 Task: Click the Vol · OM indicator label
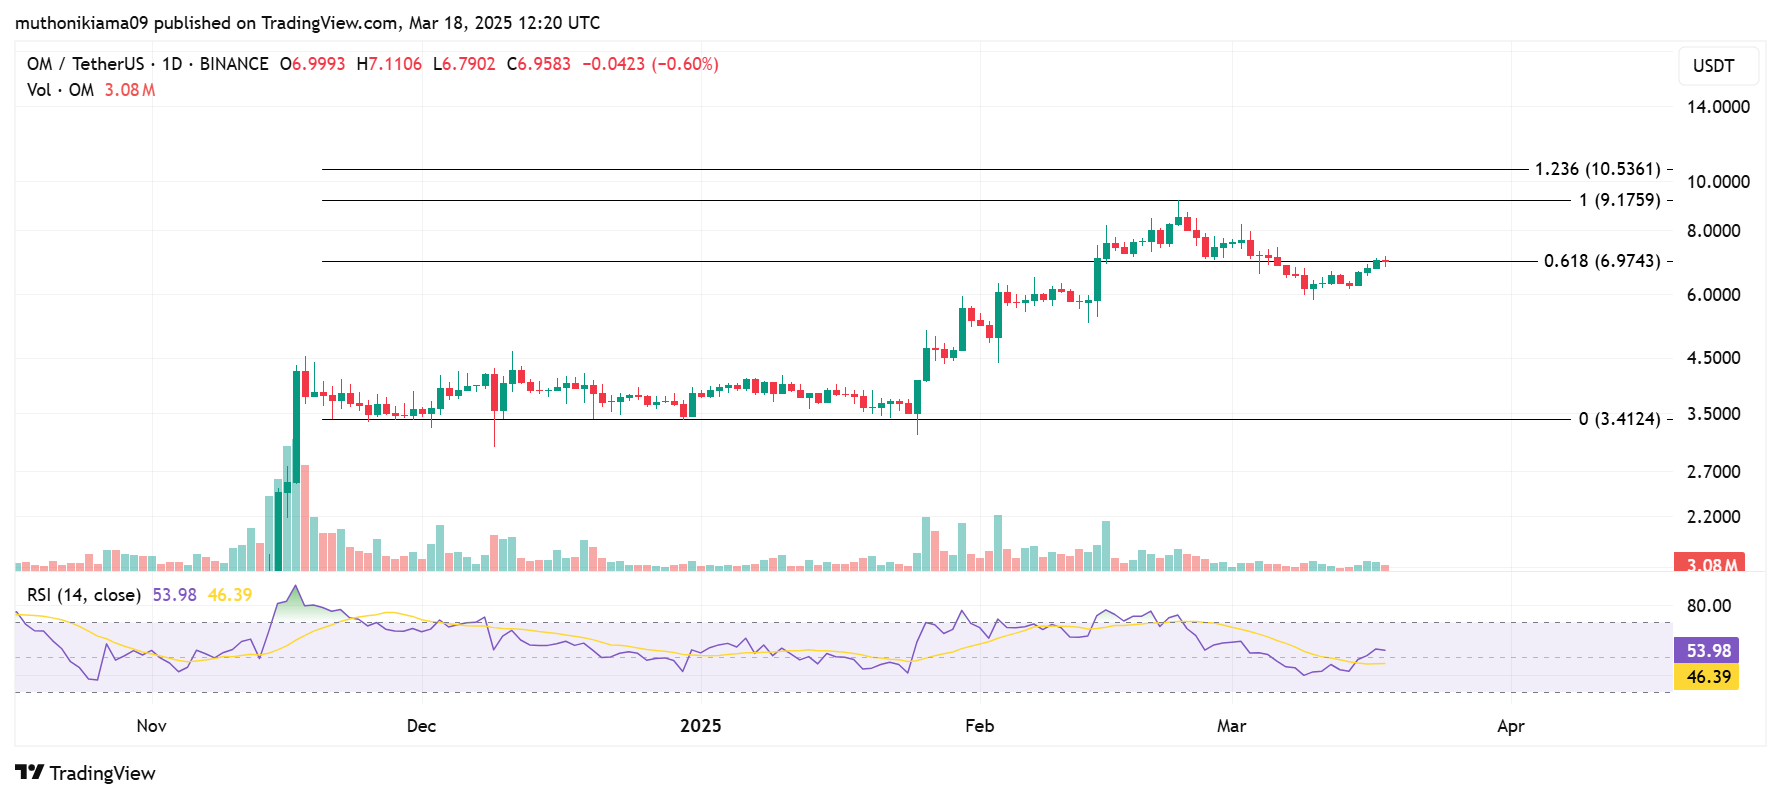(60, 90)
